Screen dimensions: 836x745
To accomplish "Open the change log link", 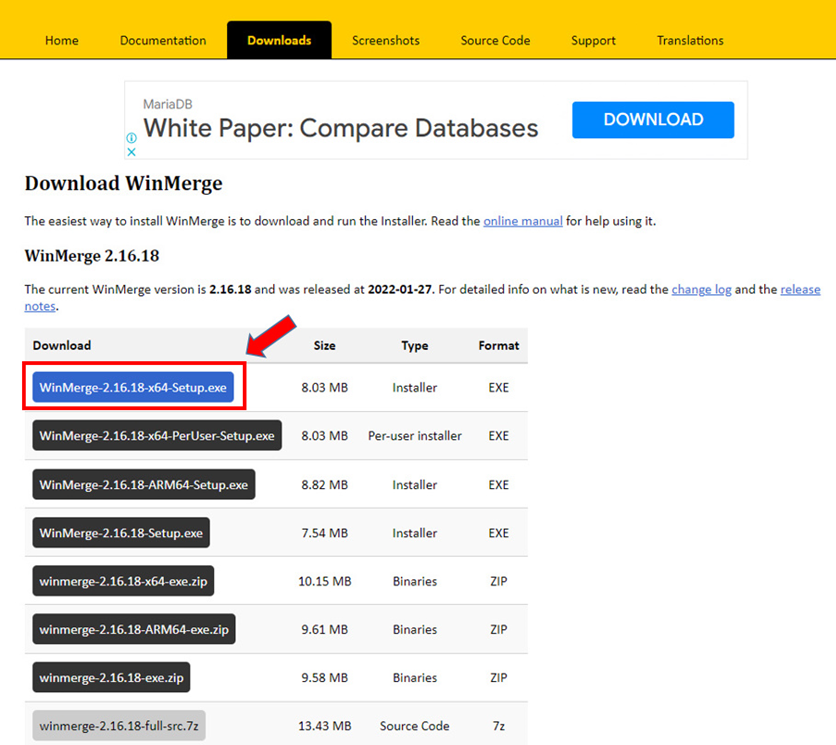I will [x=702, y=290].
